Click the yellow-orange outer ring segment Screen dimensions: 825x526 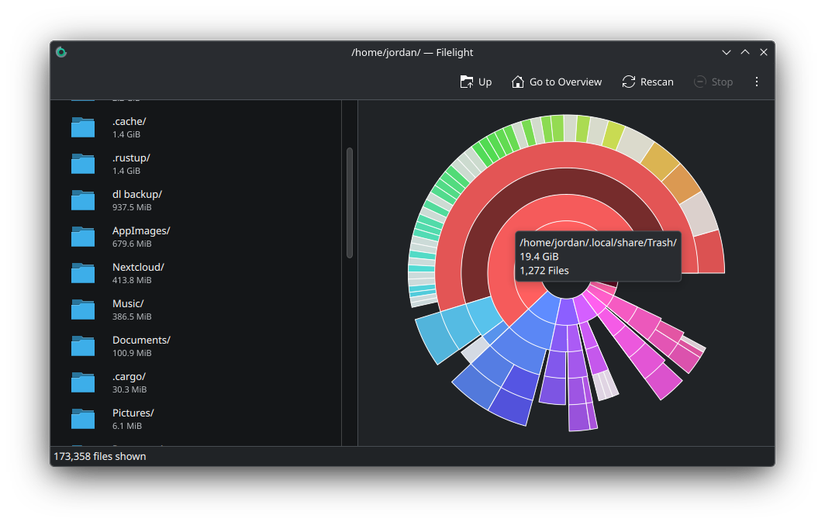click(658, 159)
